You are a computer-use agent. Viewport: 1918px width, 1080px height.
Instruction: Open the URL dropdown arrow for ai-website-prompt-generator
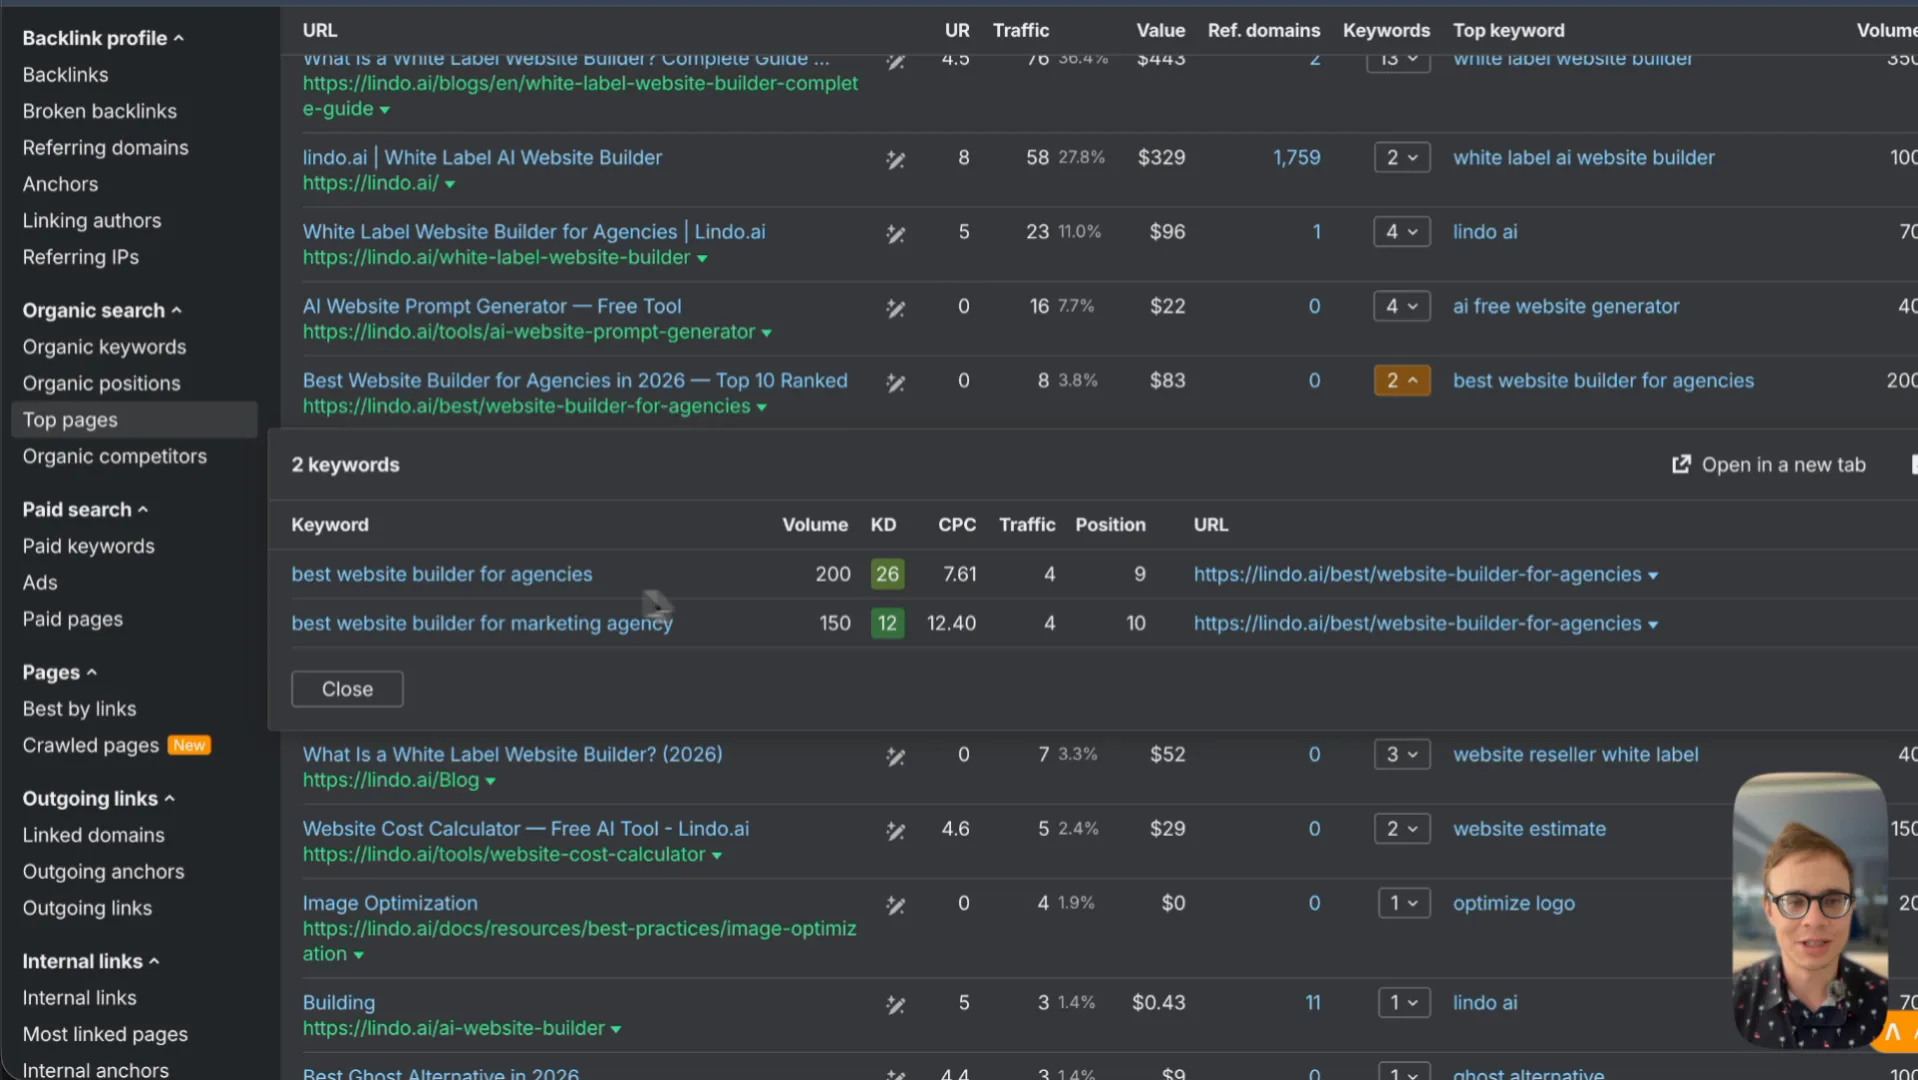(x=766, y=333)
